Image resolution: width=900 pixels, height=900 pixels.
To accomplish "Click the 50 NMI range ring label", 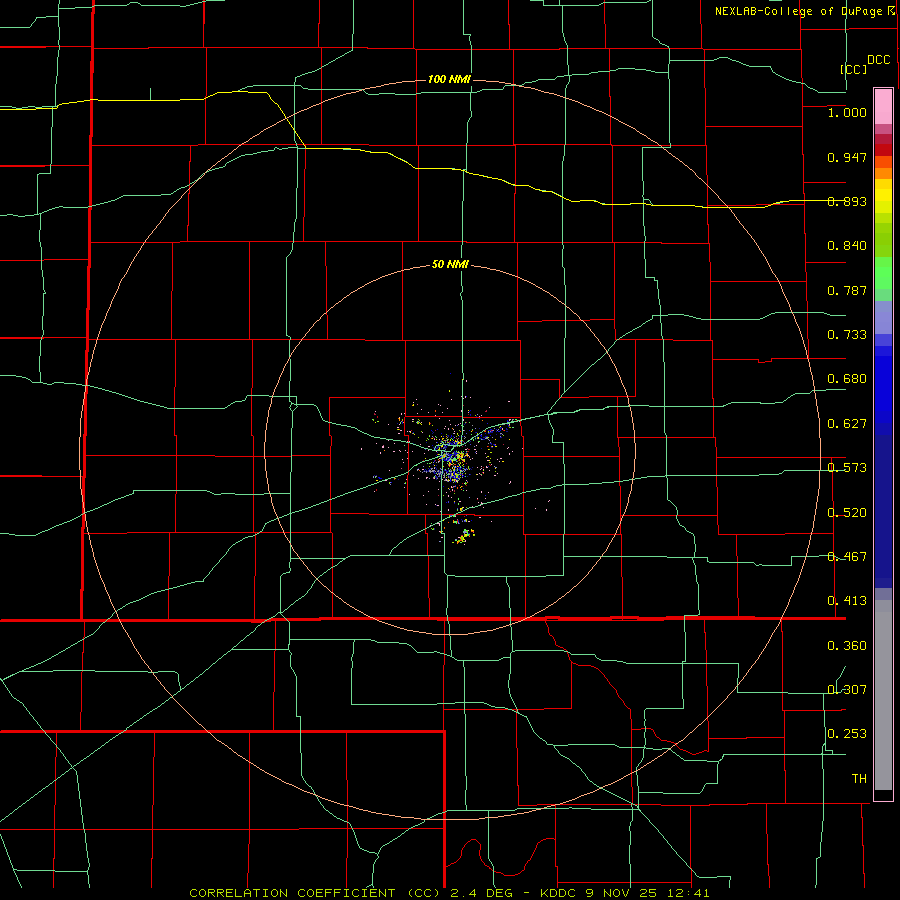I will pos(451,265).
